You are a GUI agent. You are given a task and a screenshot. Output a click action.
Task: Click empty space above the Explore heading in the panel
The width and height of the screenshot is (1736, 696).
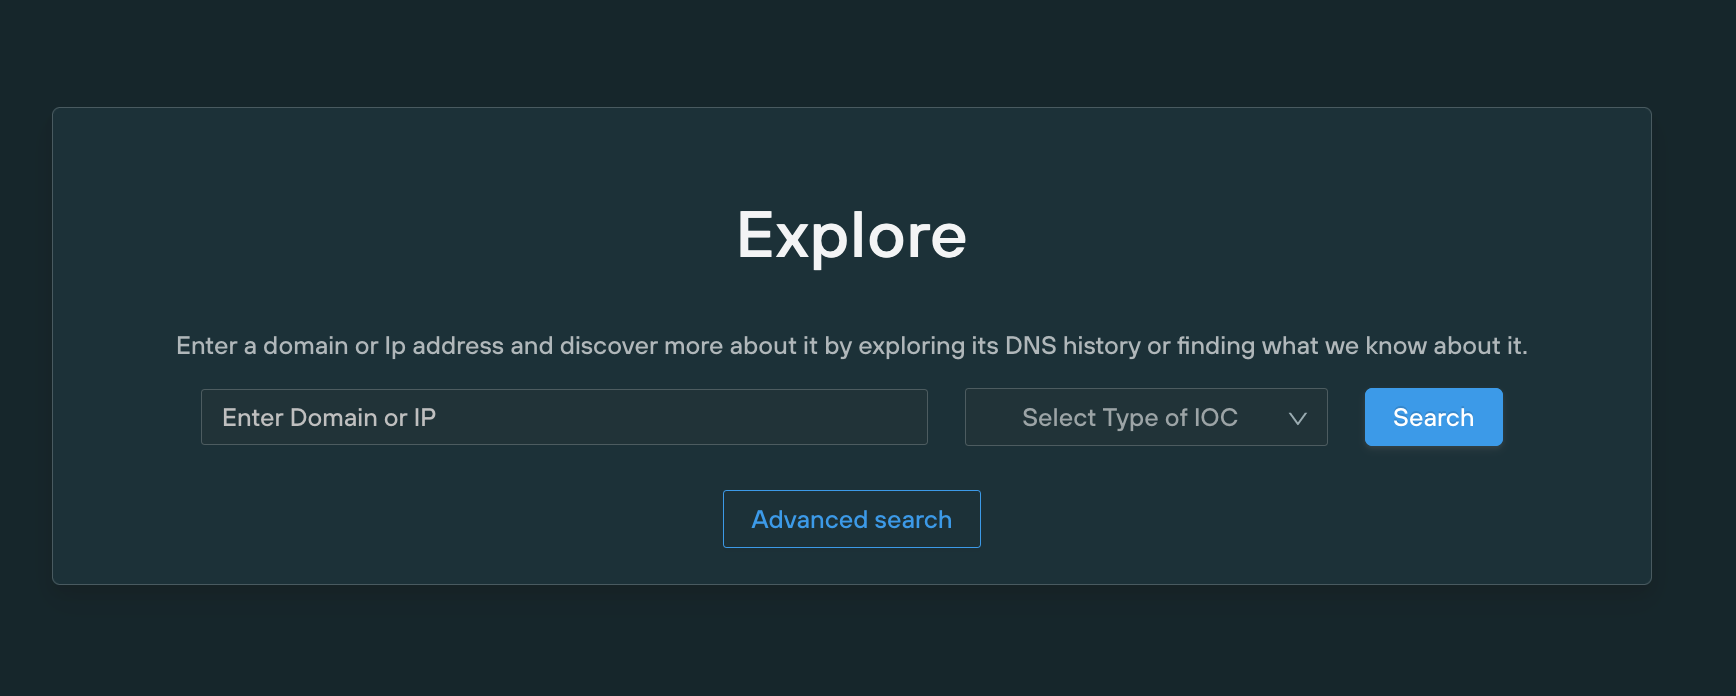[x=851, y=150]
